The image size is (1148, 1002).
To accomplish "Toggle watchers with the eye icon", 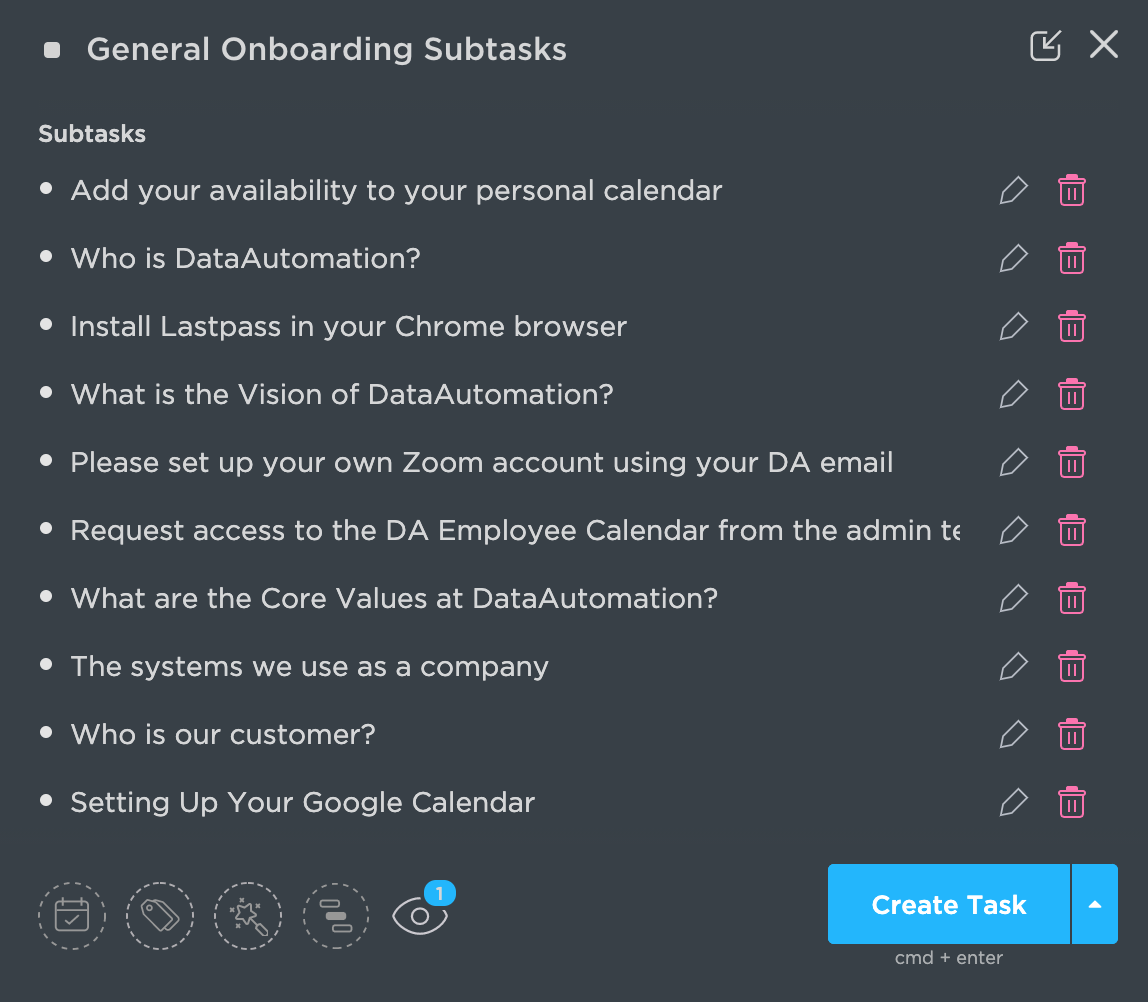I will (x=420, y=915).
